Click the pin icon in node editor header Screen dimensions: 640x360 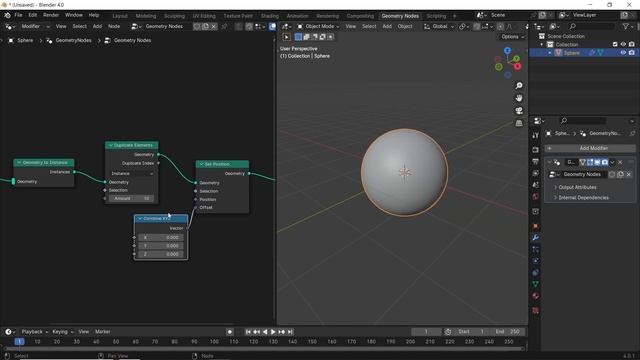click(x=224, y=27)
